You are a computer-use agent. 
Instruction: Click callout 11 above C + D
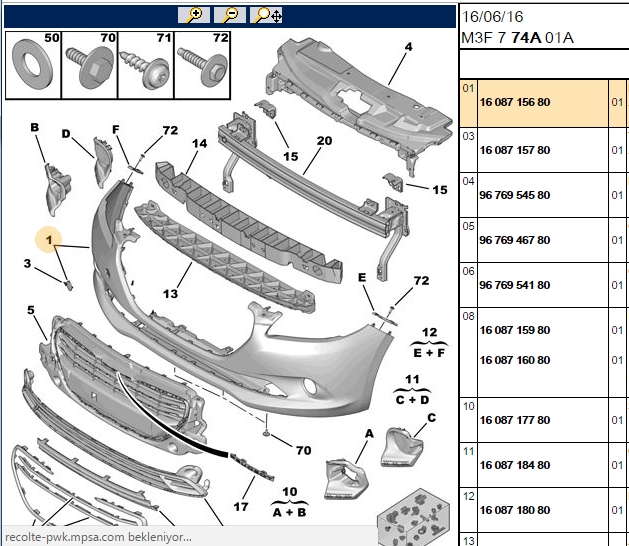pos(412,379)
